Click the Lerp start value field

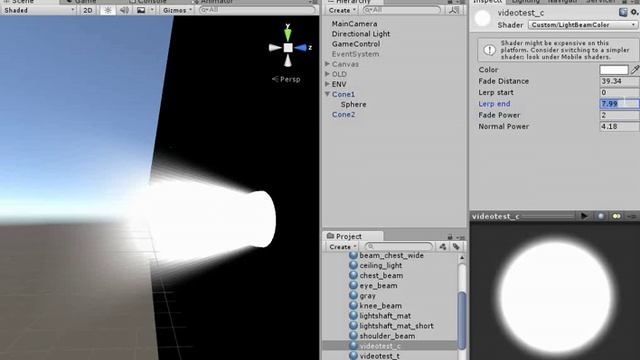tap(620, 93)
